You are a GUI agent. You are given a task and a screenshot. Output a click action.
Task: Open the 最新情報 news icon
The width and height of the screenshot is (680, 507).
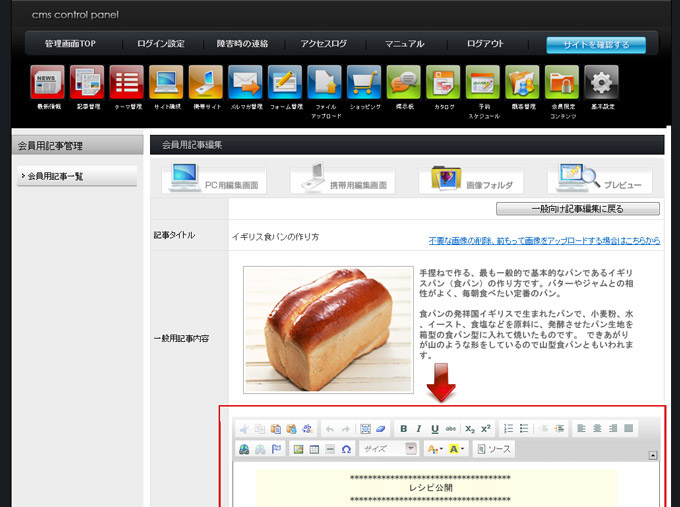[47, 82]
